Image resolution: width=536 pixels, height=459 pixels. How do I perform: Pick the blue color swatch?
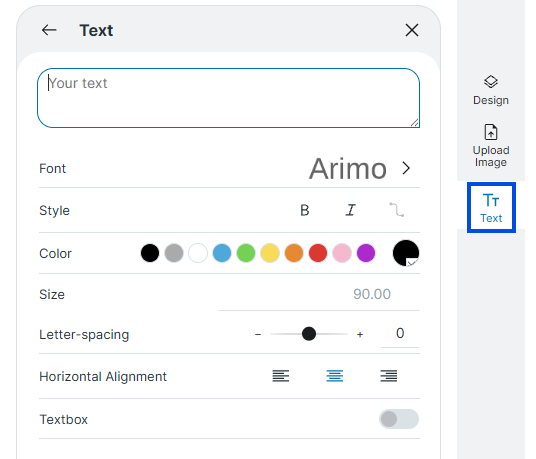[222, 253]
